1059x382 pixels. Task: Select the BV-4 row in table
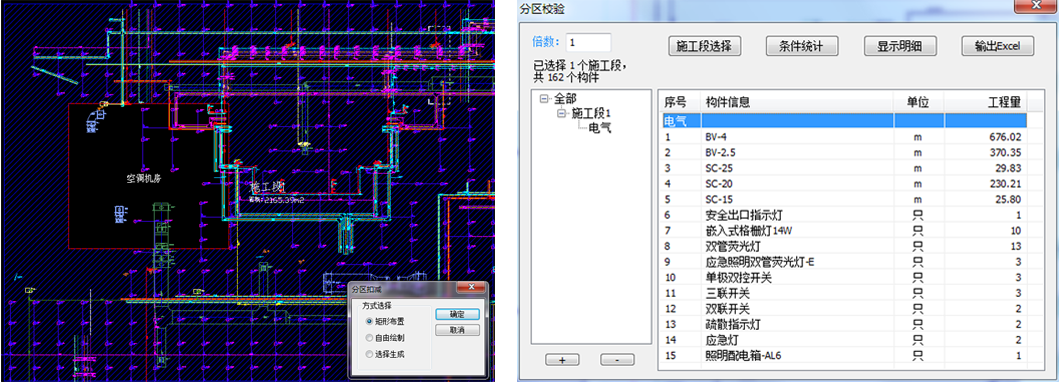843,137
